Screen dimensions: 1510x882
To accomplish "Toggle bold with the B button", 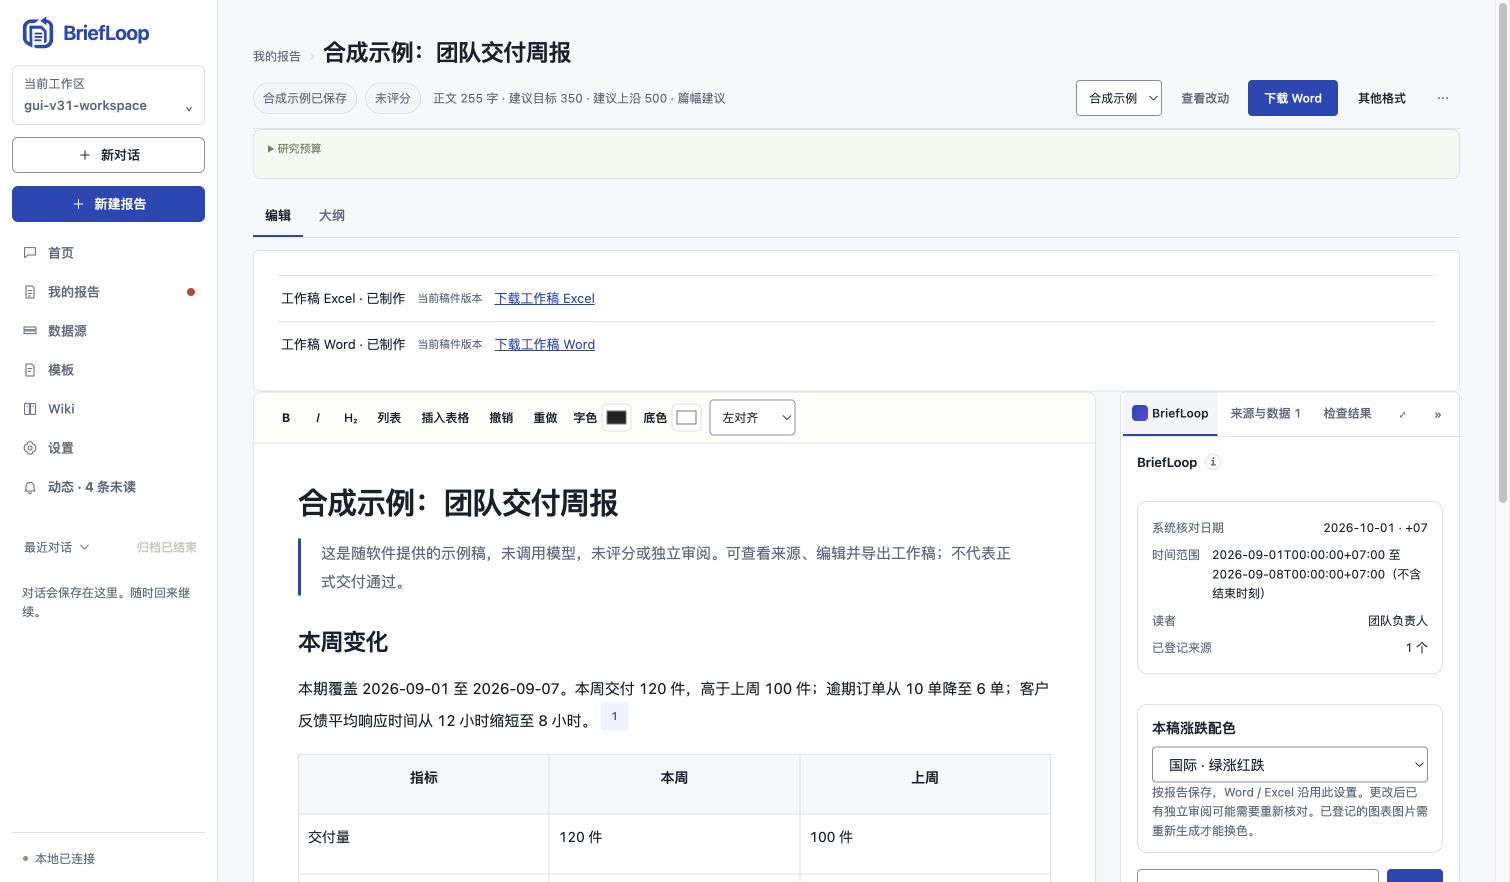I will pyautogui.click(x=286, y=418).
